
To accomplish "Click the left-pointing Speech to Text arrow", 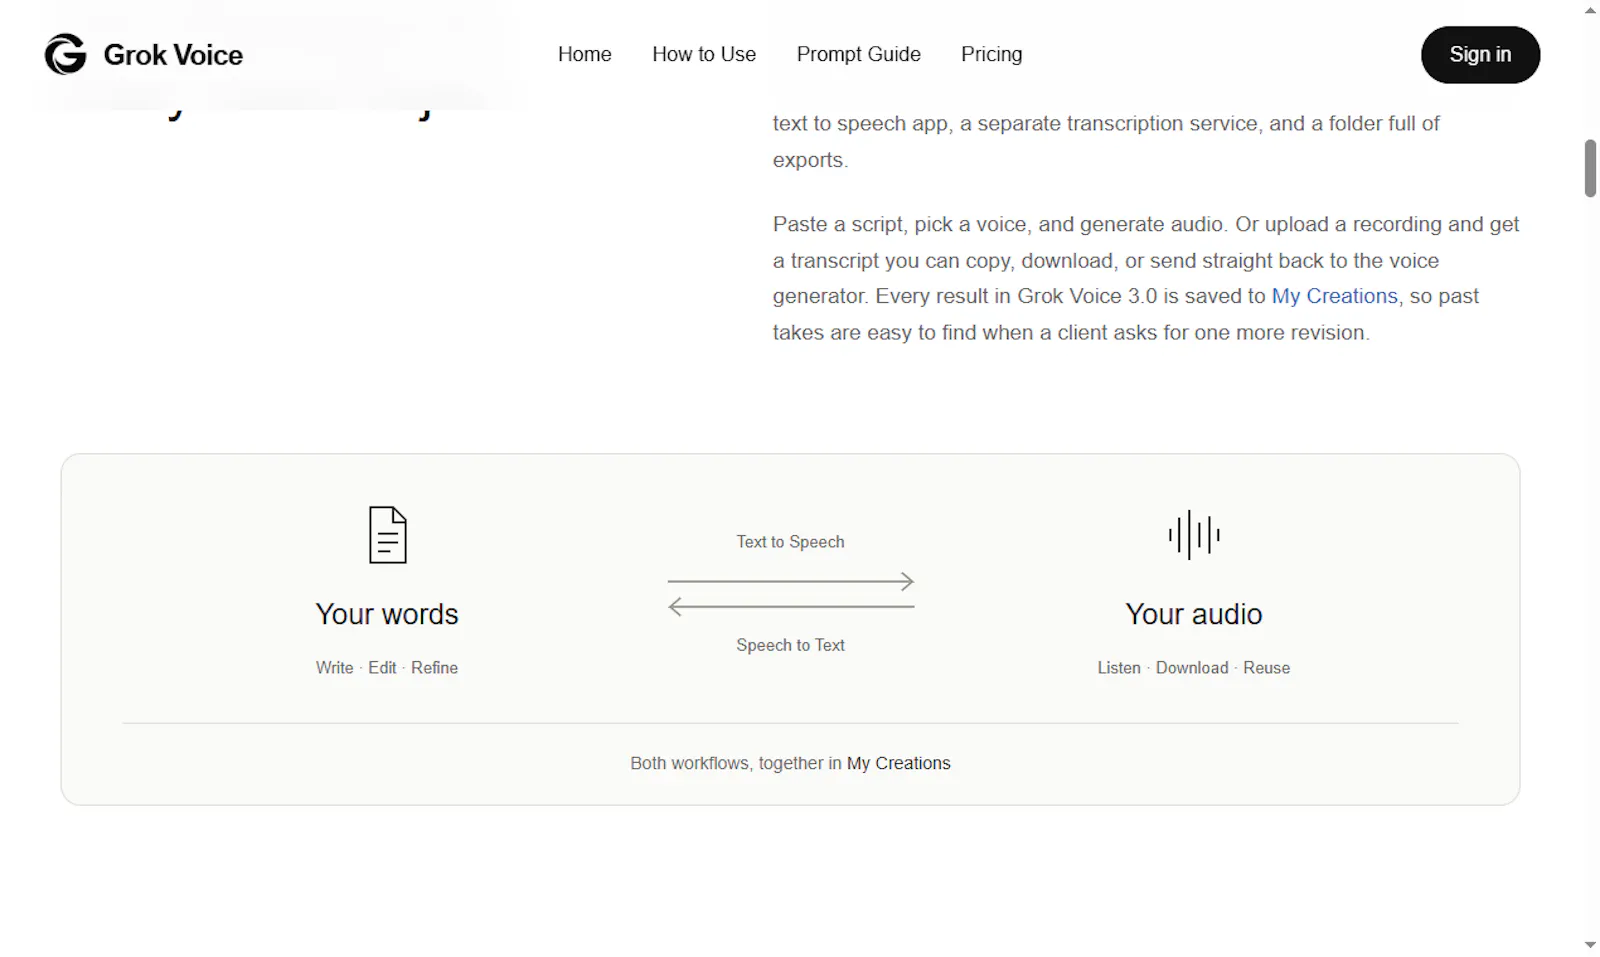I will pos(791,606).
